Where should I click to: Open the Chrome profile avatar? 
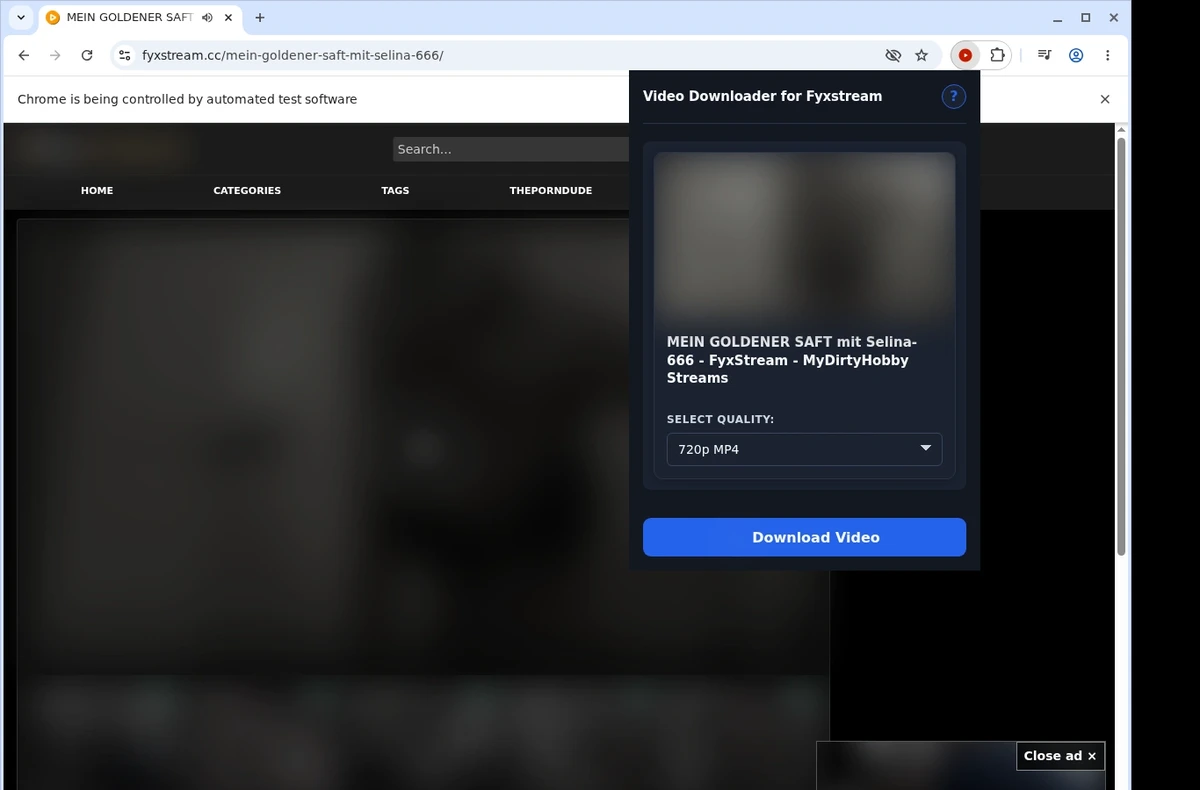point(1076,55)
